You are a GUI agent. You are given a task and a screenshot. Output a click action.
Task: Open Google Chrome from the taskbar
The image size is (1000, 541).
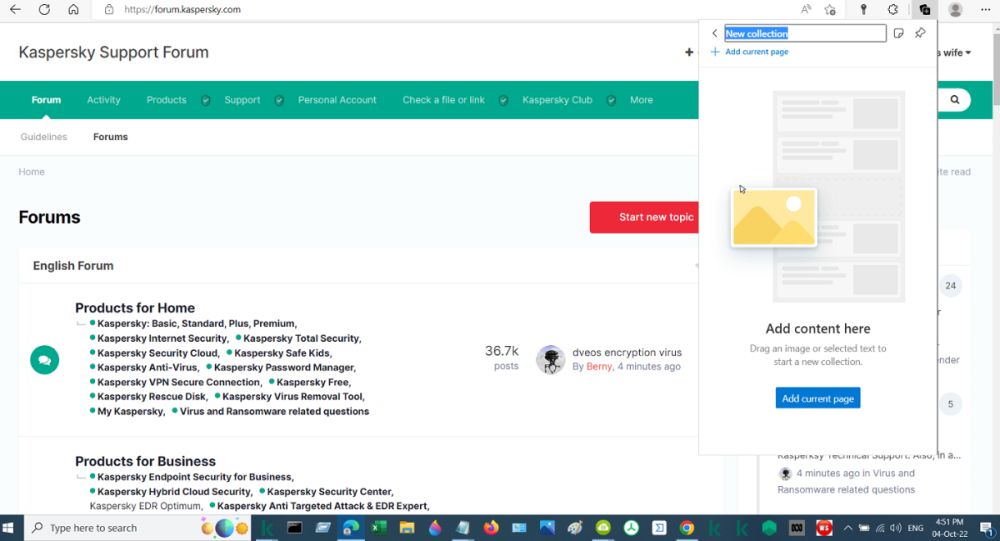pos(686,528)
